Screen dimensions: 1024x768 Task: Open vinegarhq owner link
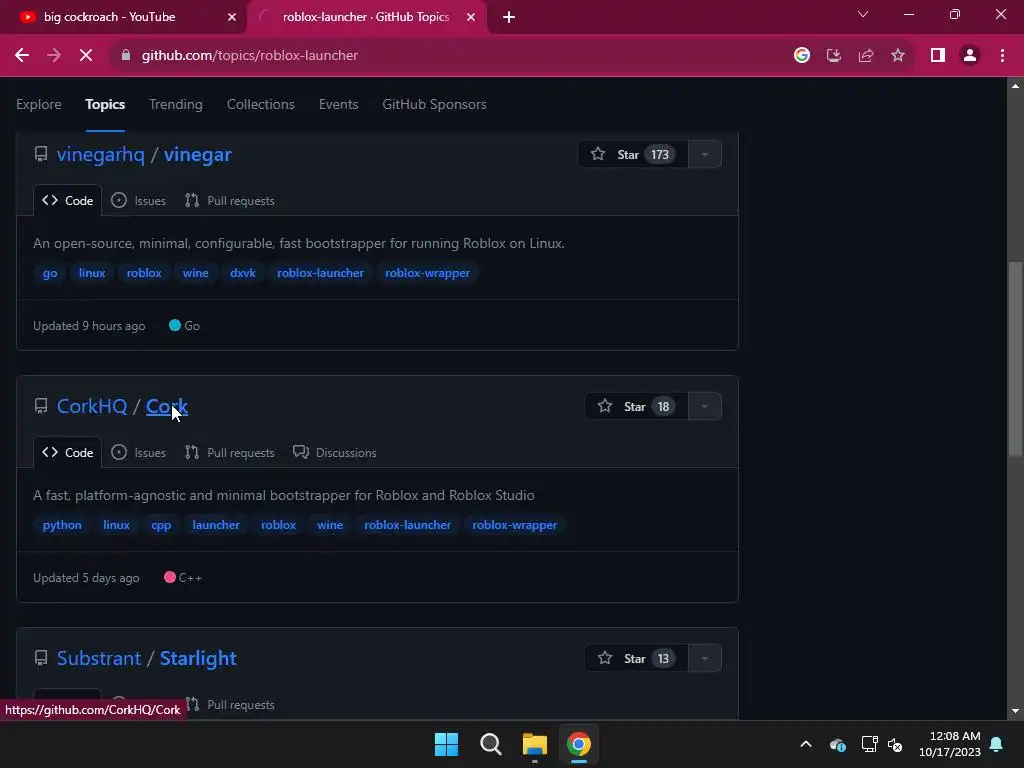101,155
